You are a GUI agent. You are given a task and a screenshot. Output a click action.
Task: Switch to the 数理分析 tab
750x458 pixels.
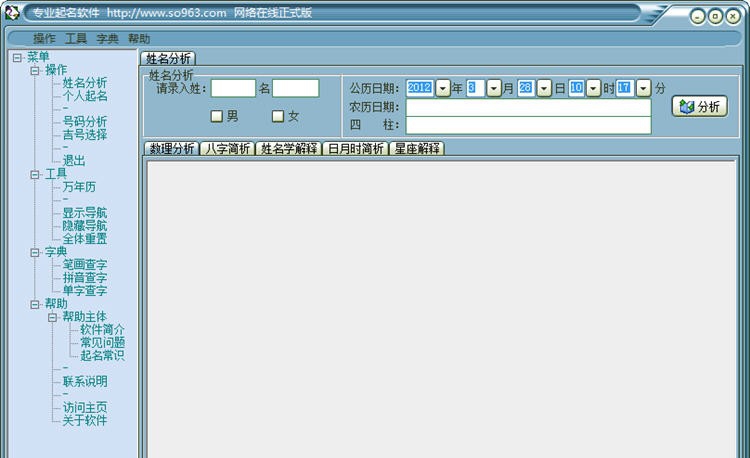click(x=172, y=149)
